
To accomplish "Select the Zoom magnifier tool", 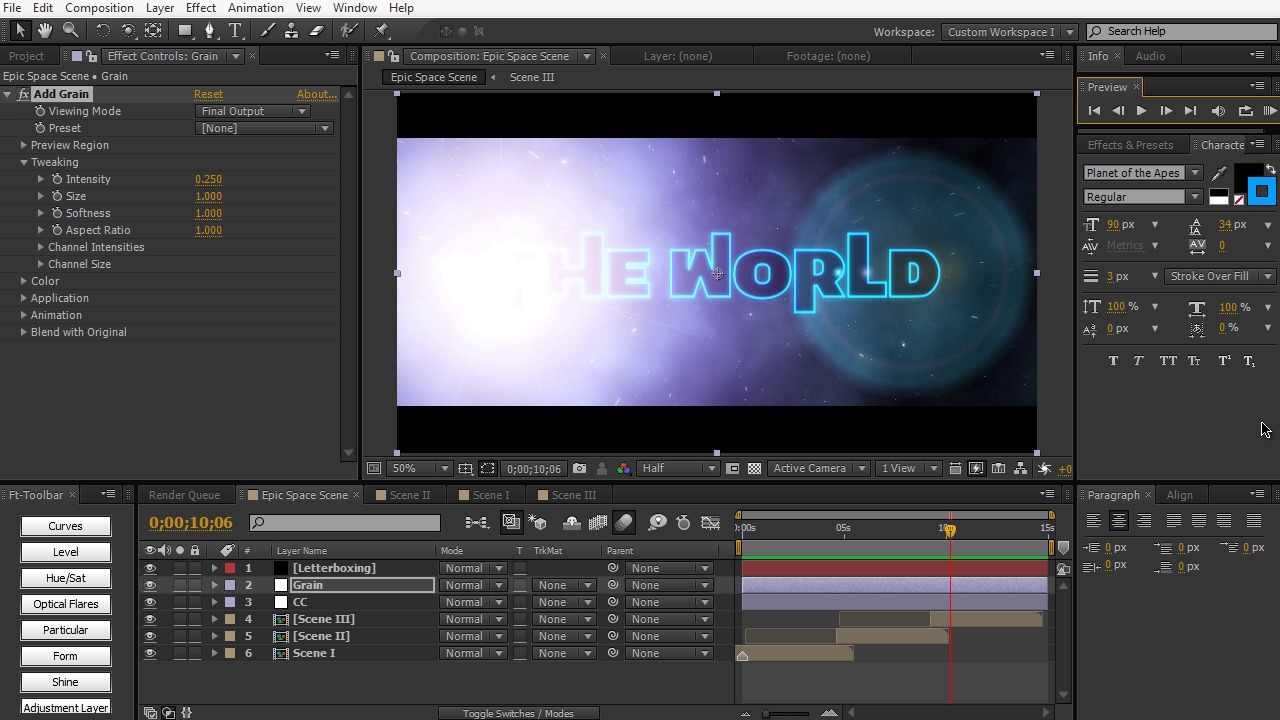I will [70, 31].
